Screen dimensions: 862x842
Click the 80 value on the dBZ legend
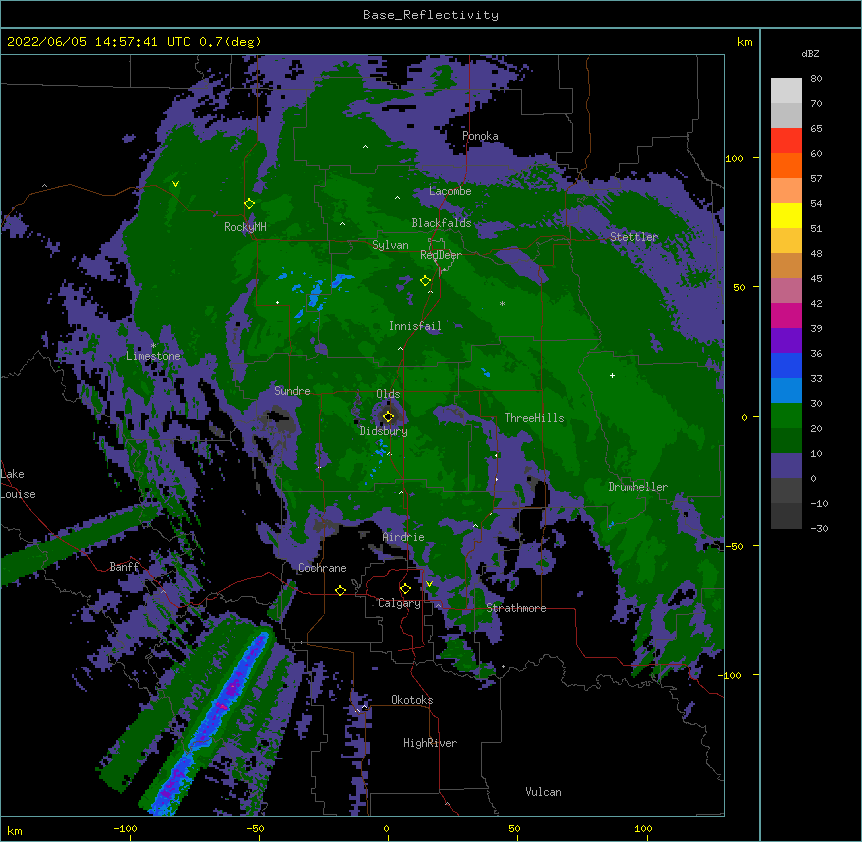tap(816, 79)
